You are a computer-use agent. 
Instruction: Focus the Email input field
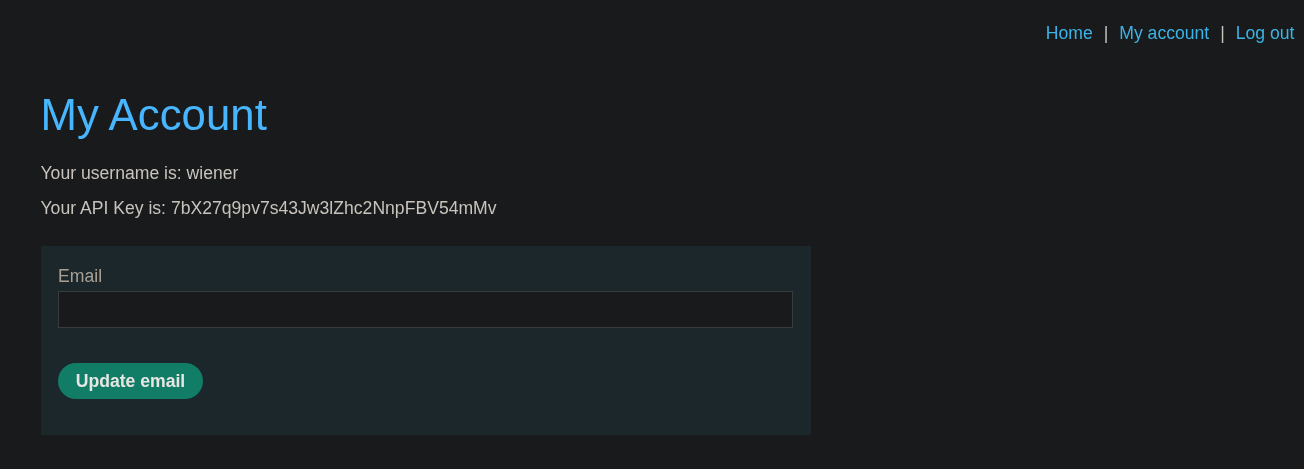coord(425,310)
